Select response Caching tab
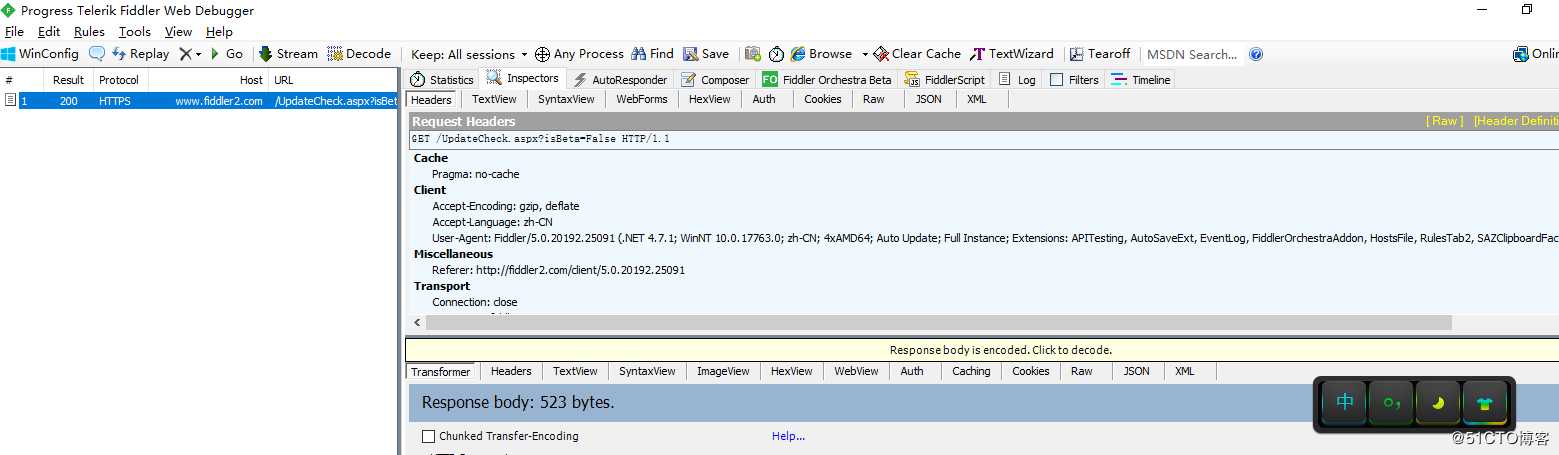This screenshot has height=455, width=1559. click(x=971, y=371)
